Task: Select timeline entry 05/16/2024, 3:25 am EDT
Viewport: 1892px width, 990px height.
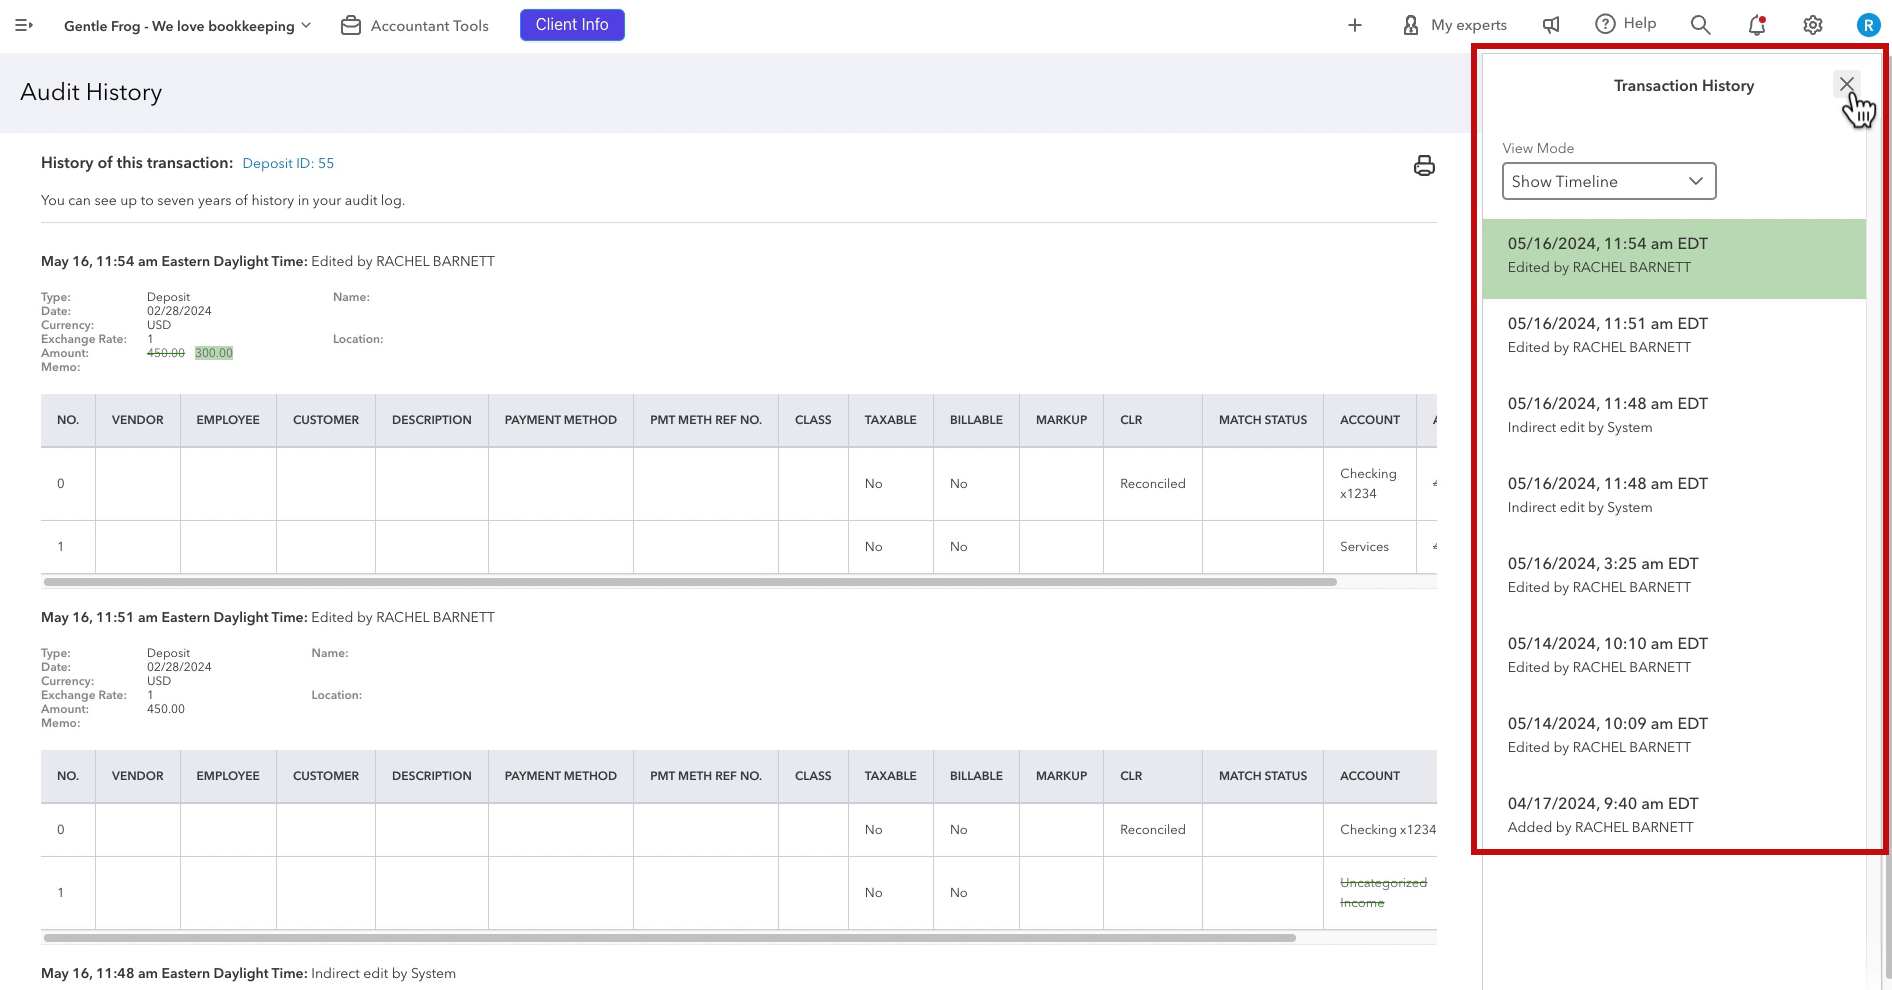Action: coord(1674,578)
